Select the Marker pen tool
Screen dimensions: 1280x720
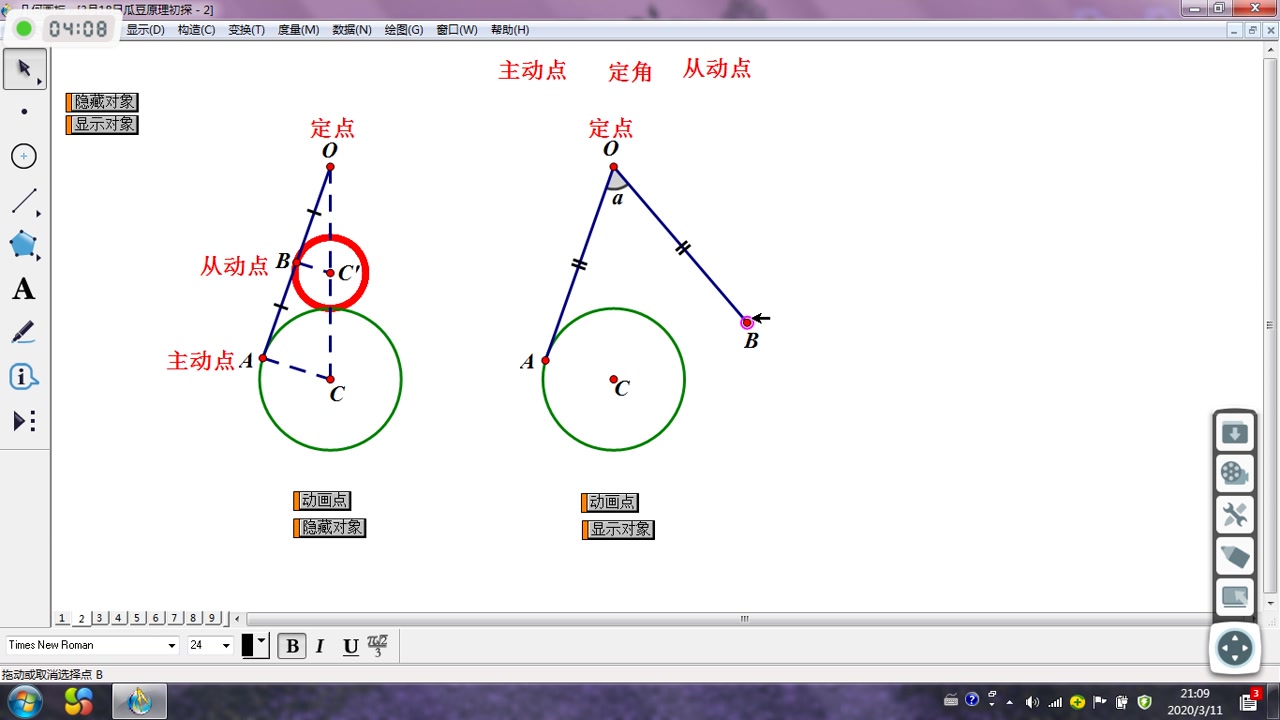tap(24, 333)
